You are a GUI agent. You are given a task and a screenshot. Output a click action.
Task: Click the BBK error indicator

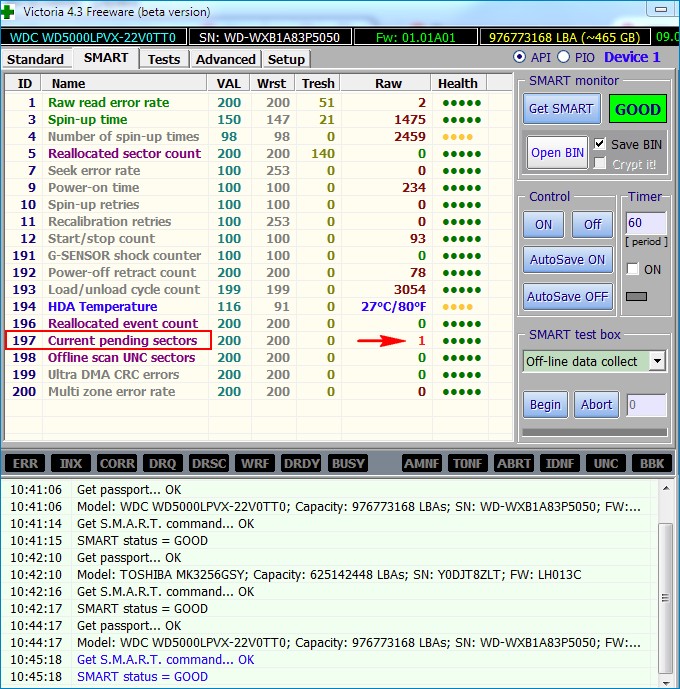651,463
